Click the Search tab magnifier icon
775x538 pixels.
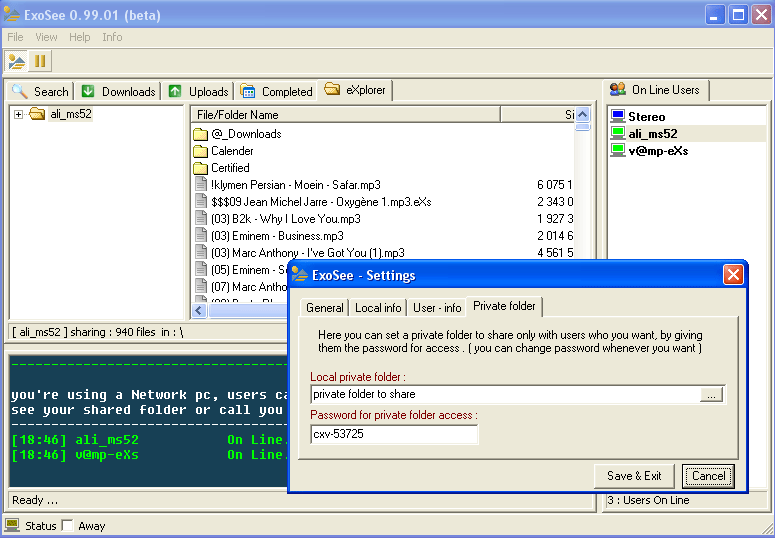pyautogui.click(x=20, y=91)
